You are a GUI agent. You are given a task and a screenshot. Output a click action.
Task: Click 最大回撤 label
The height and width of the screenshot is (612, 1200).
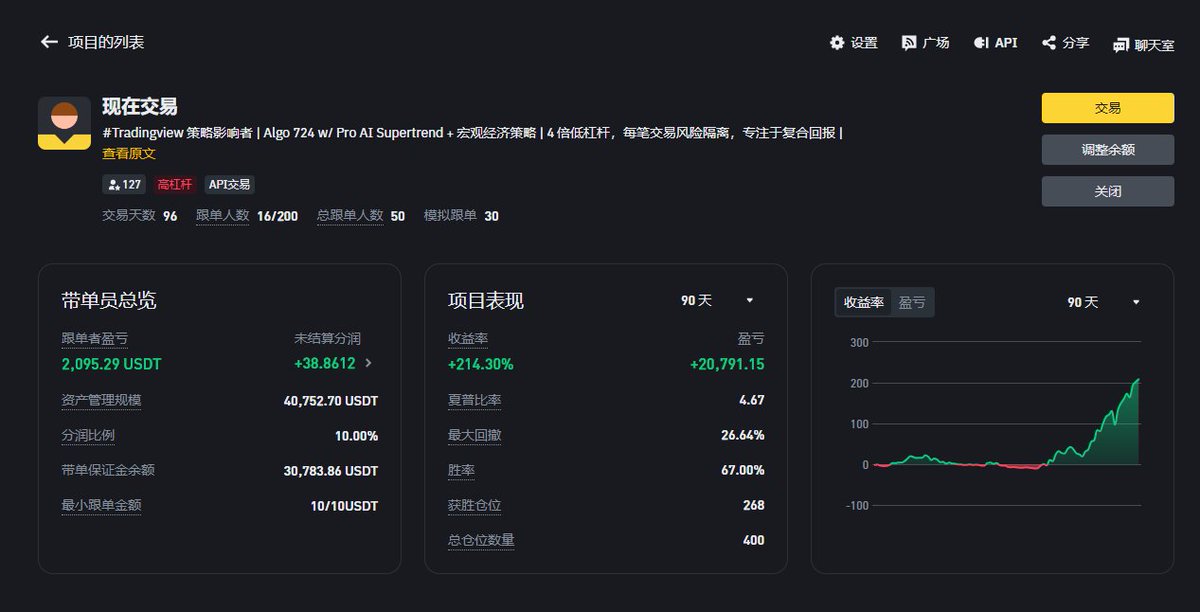tap(475, 436)
